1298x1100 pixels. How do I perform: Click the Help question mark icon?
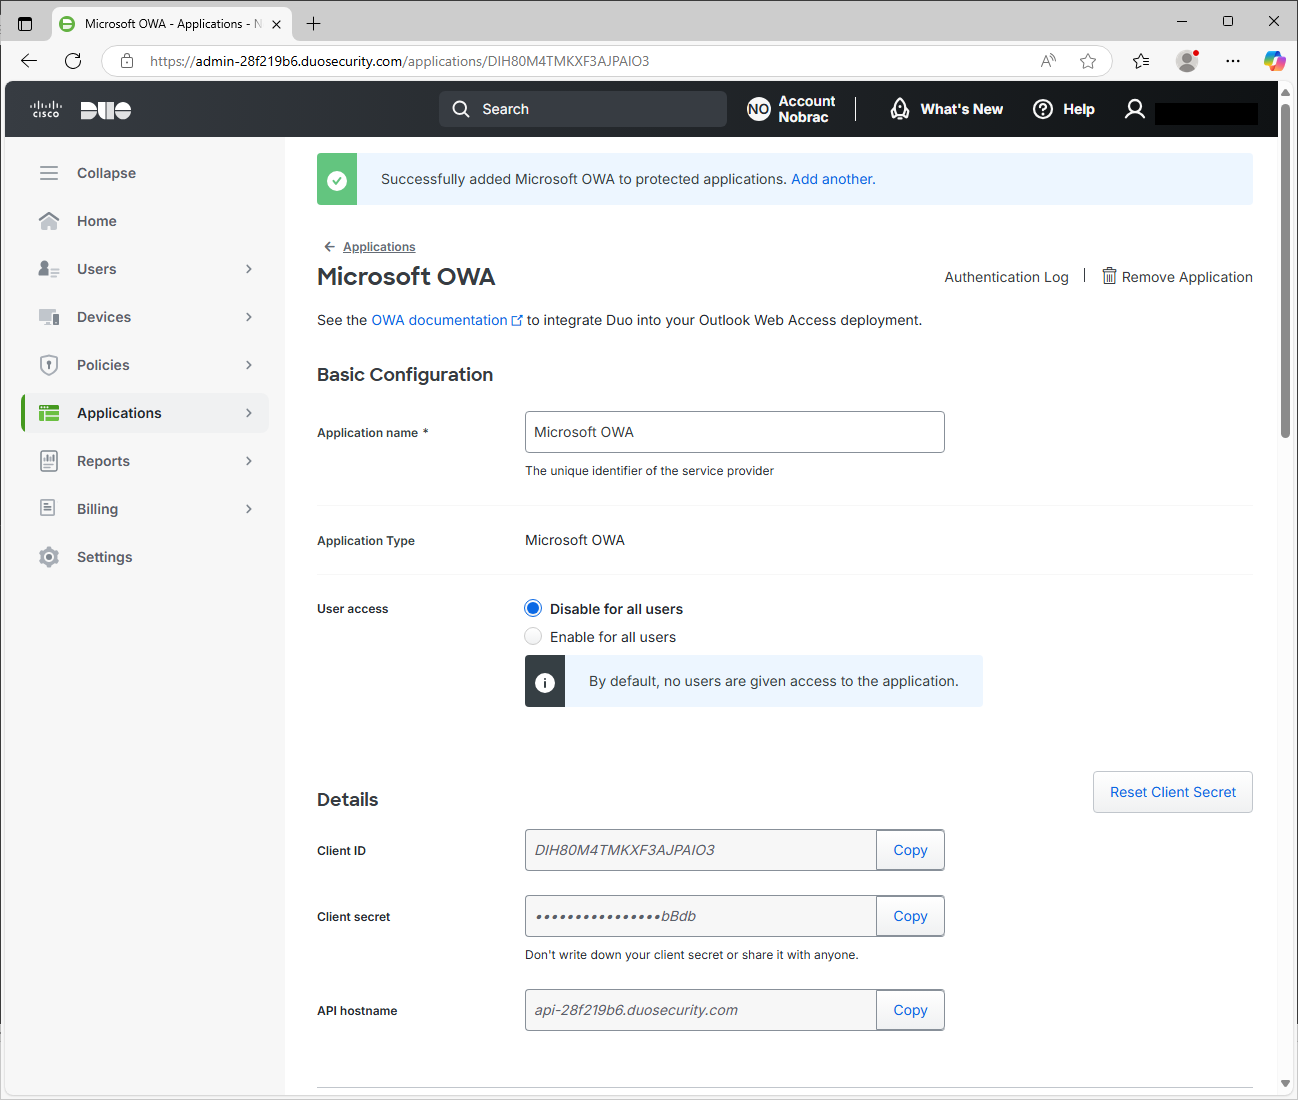pyautogui.click(x=1043, y=109)
